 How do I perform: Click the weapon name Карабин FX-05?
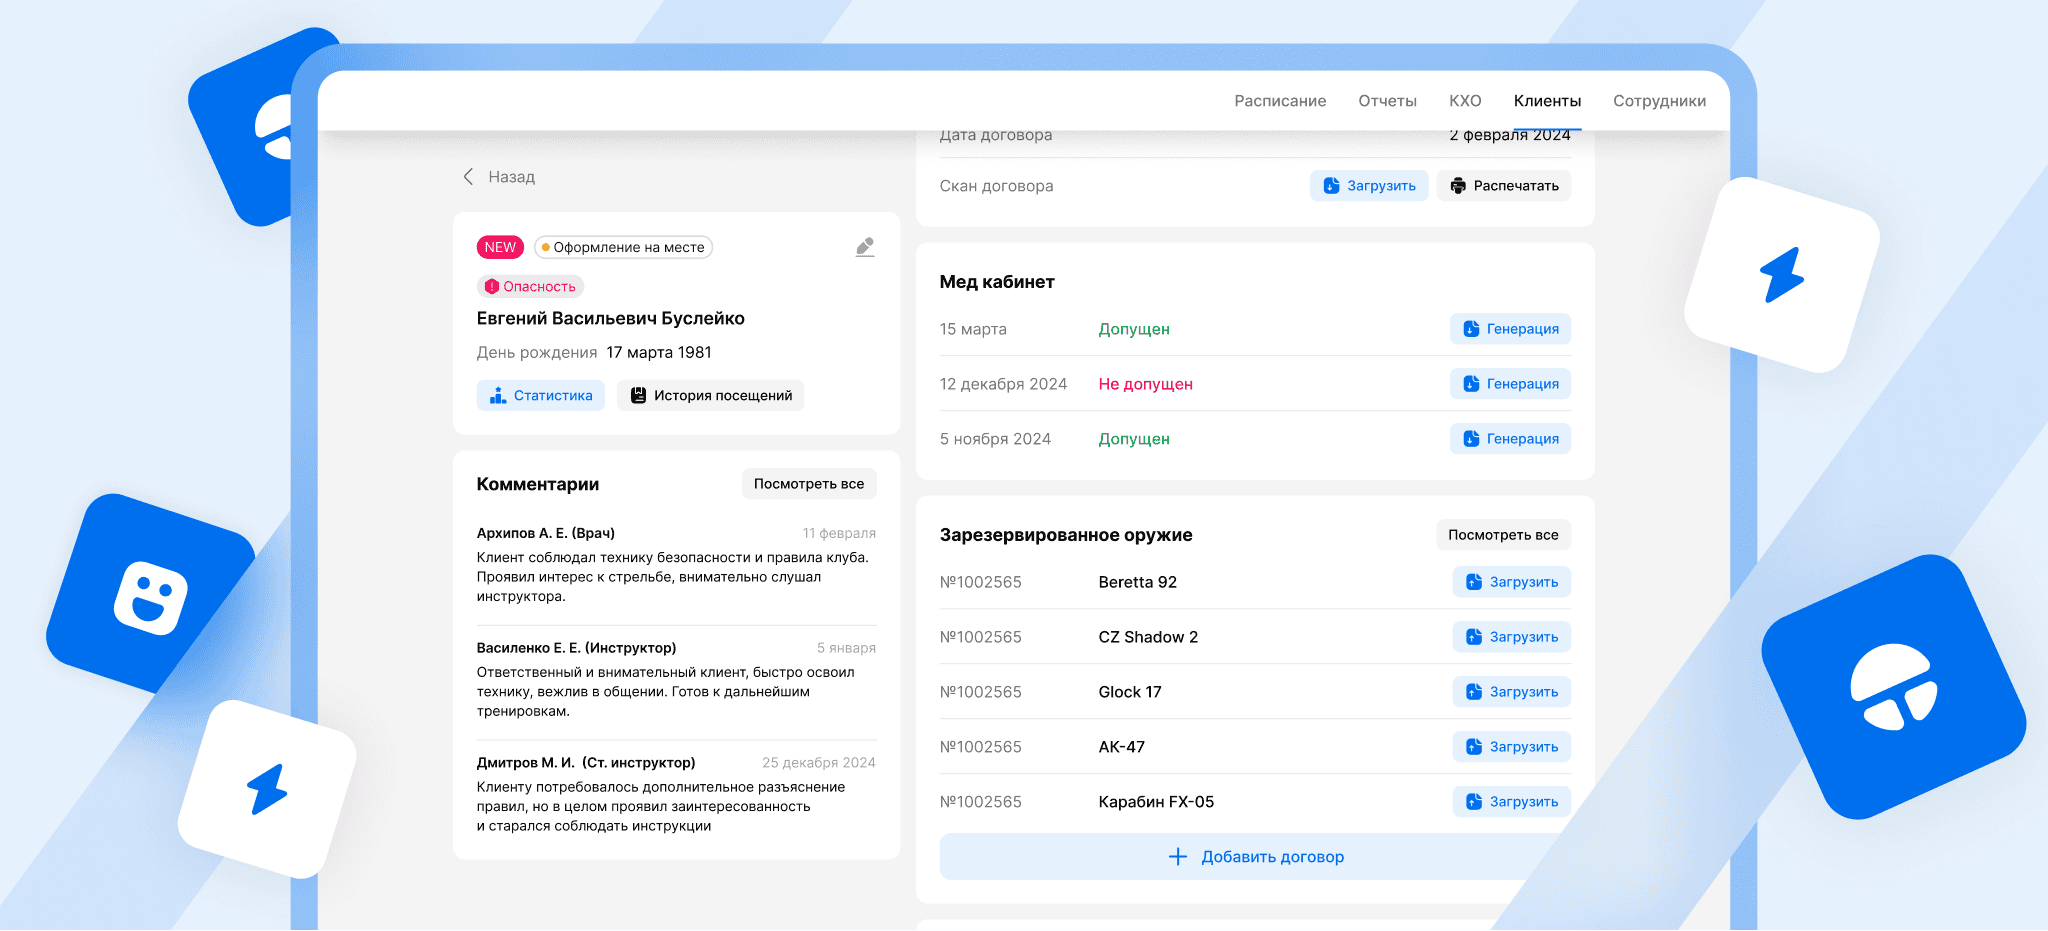[x=1156, y=803]
